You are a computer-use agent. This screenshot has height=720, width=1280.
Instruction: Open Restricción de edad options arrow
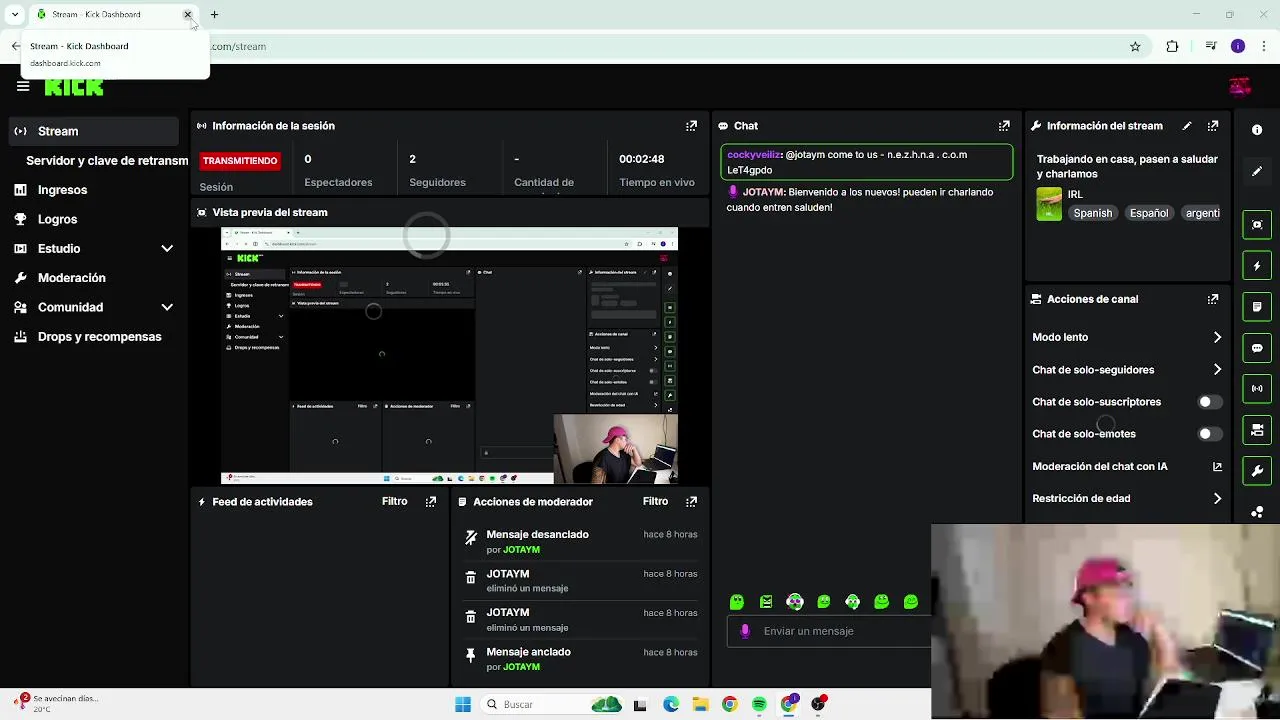pyautogui.click(x=1217, y=498)
